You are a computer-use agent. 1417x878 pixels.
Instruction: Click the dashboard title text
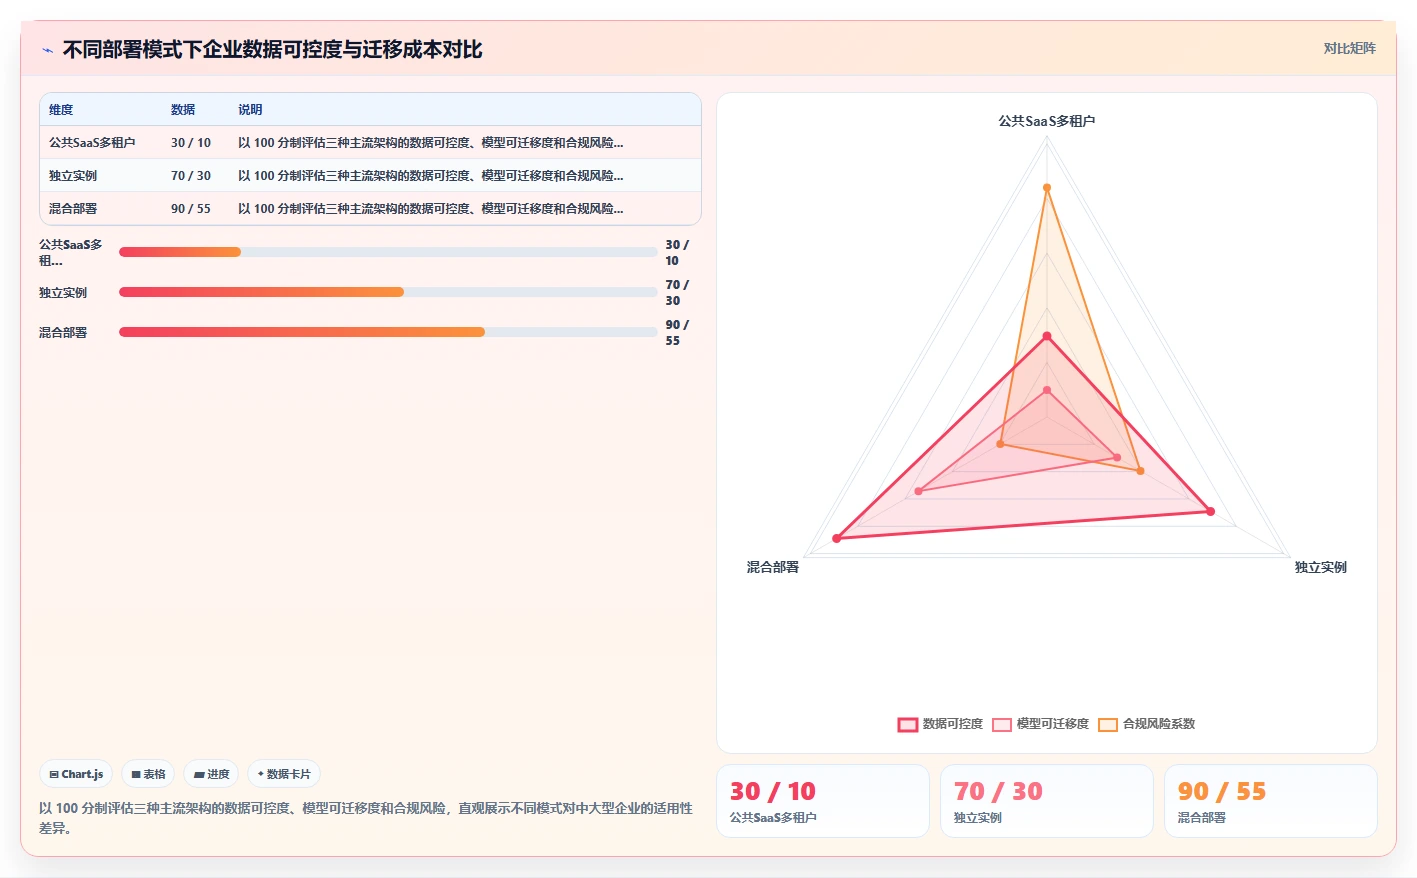[272, 50]
